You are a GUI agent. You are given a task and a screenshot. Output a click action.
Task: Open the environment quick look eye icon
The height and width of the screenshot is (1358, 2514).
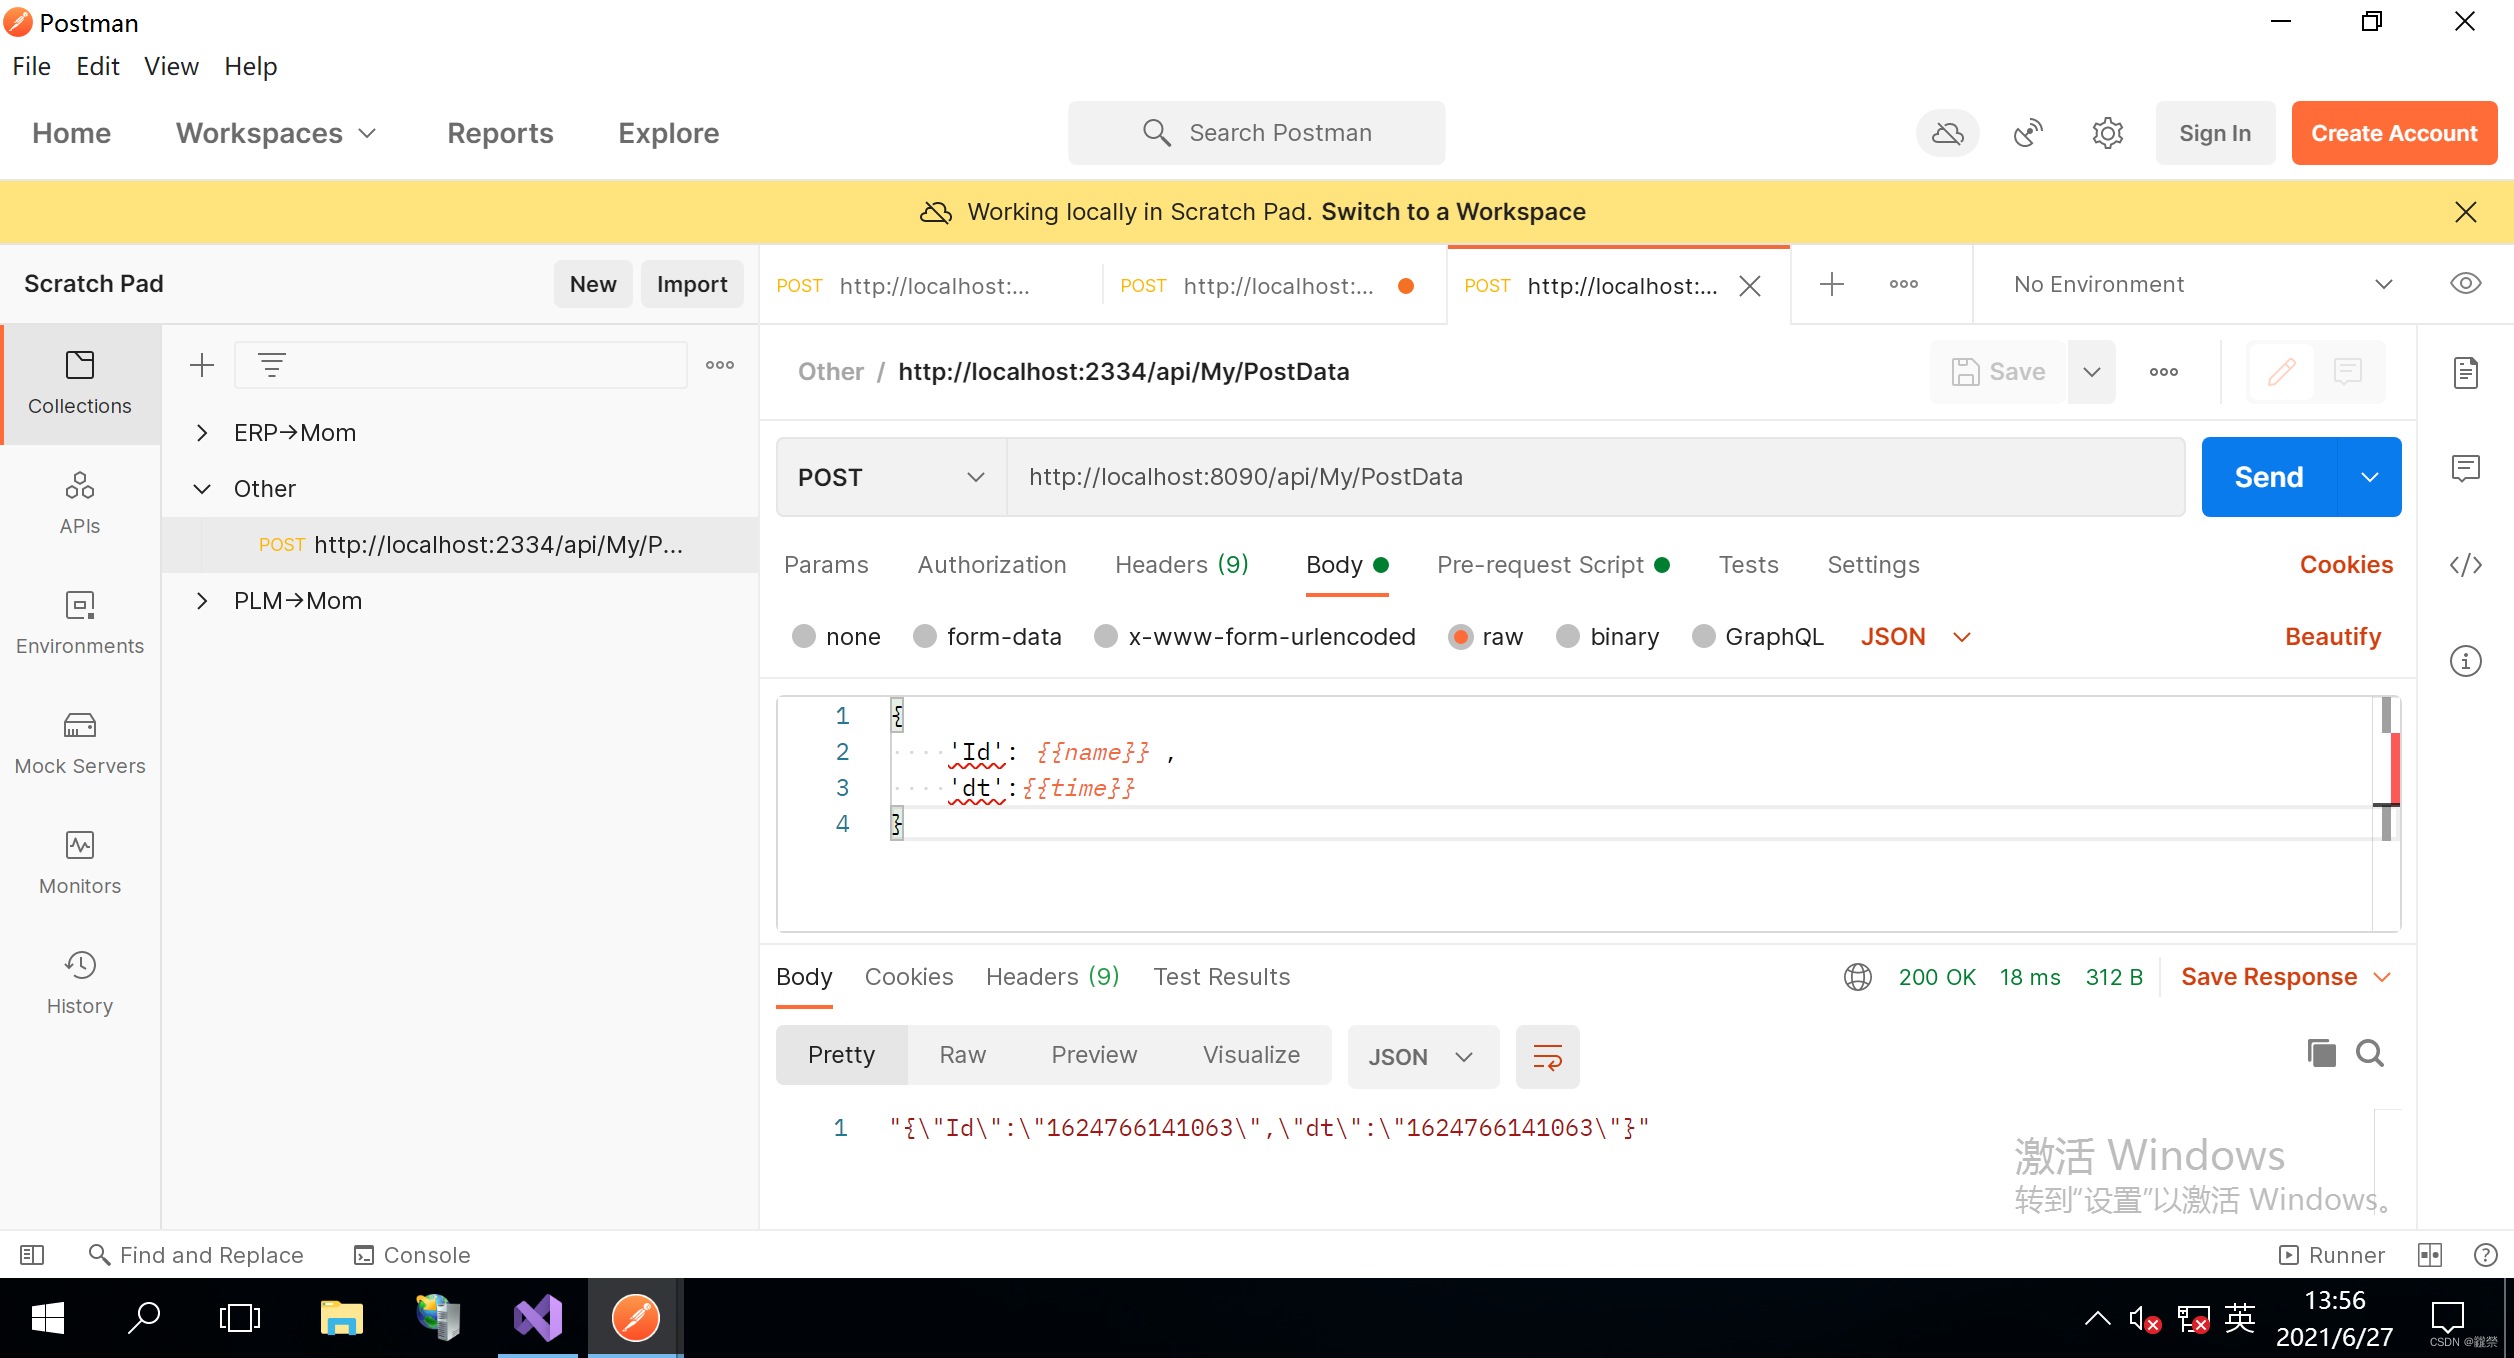[x=2465, y=284]
